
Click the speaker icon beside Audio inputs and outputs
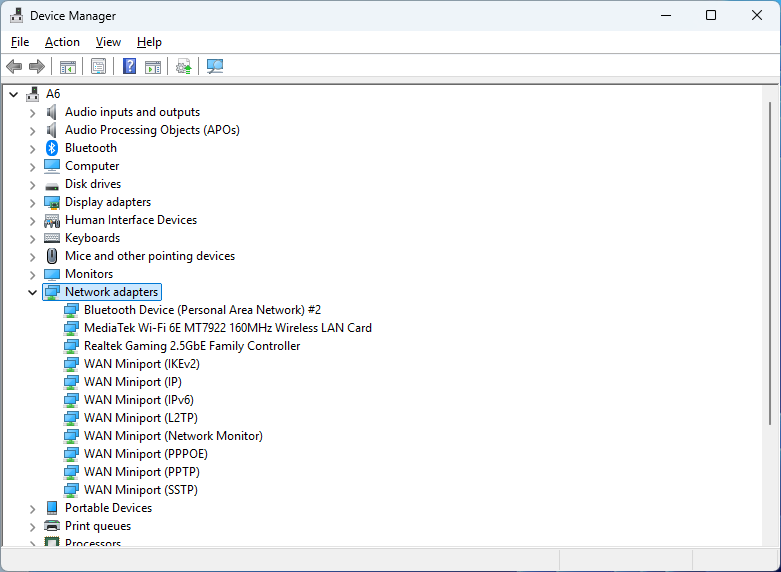(x=52, y=112)
